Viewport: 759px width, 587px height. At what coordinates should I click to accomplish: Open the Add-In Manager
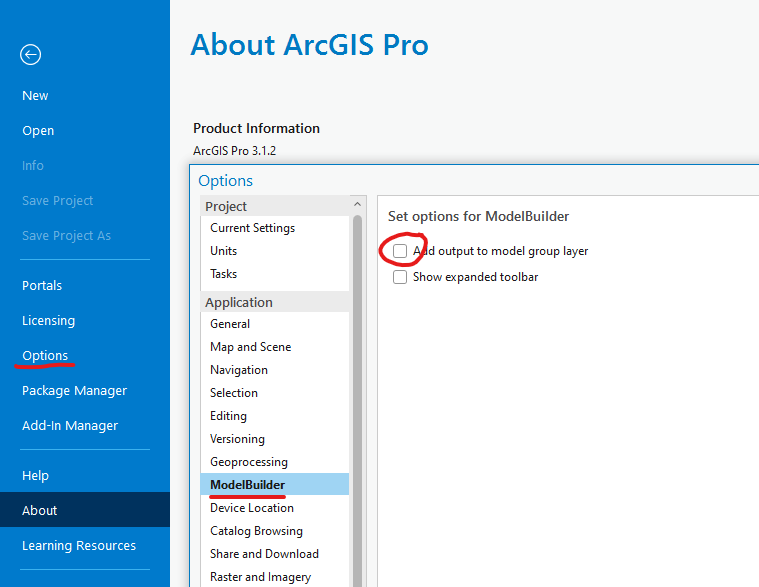click(x=70, y=425)
